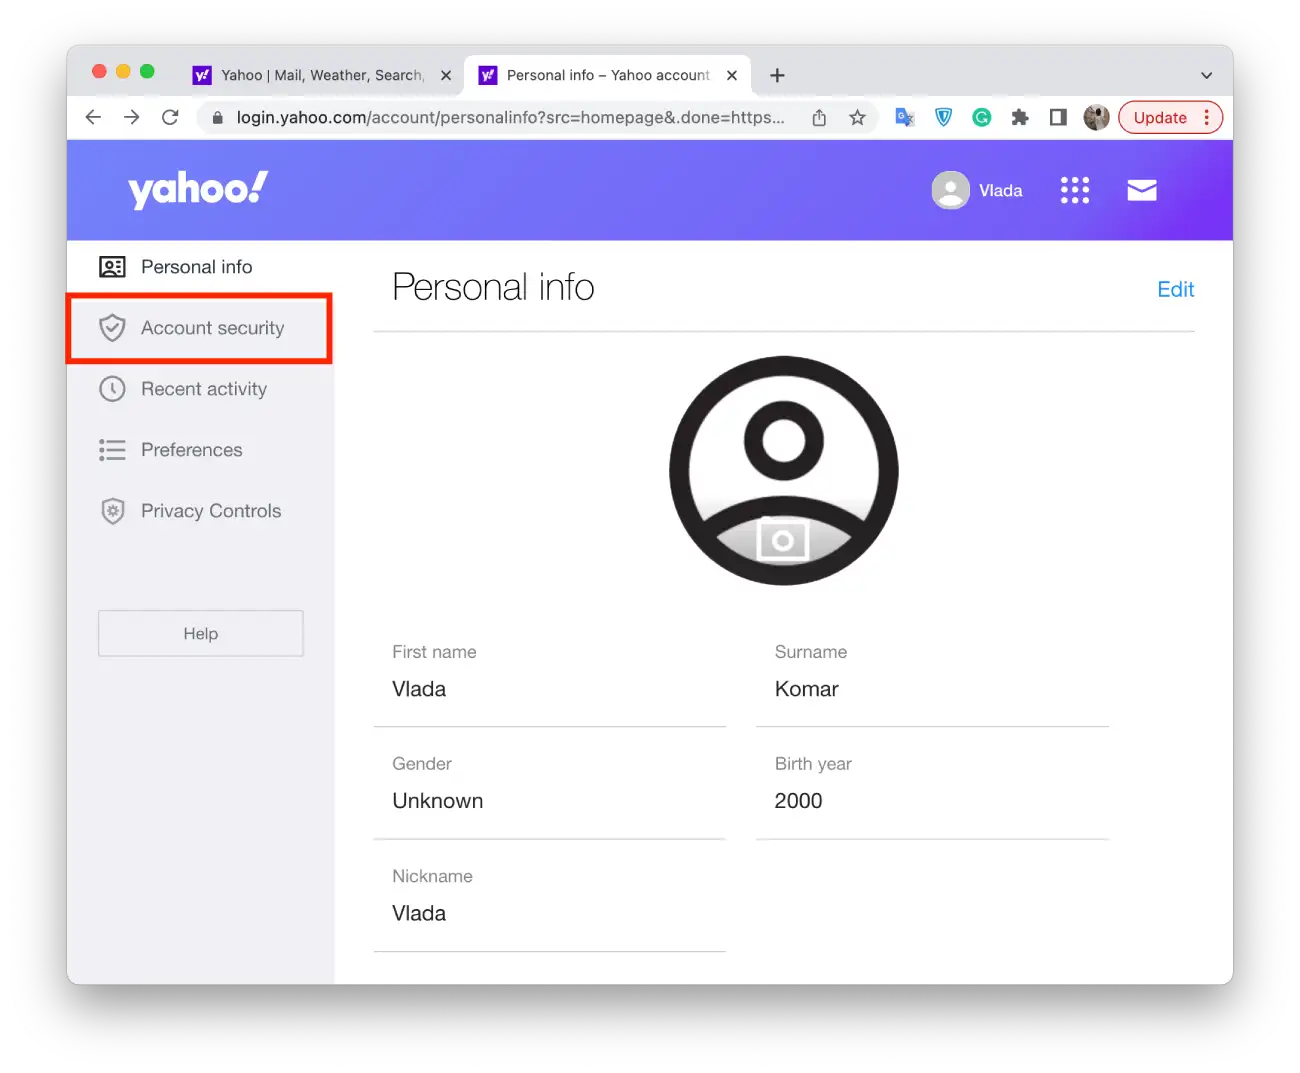Image resolution: width=1300 pixels, height=1073 pixels.
Task: Open the Vlada account avatar menu
Action: (x=950, y=190)
